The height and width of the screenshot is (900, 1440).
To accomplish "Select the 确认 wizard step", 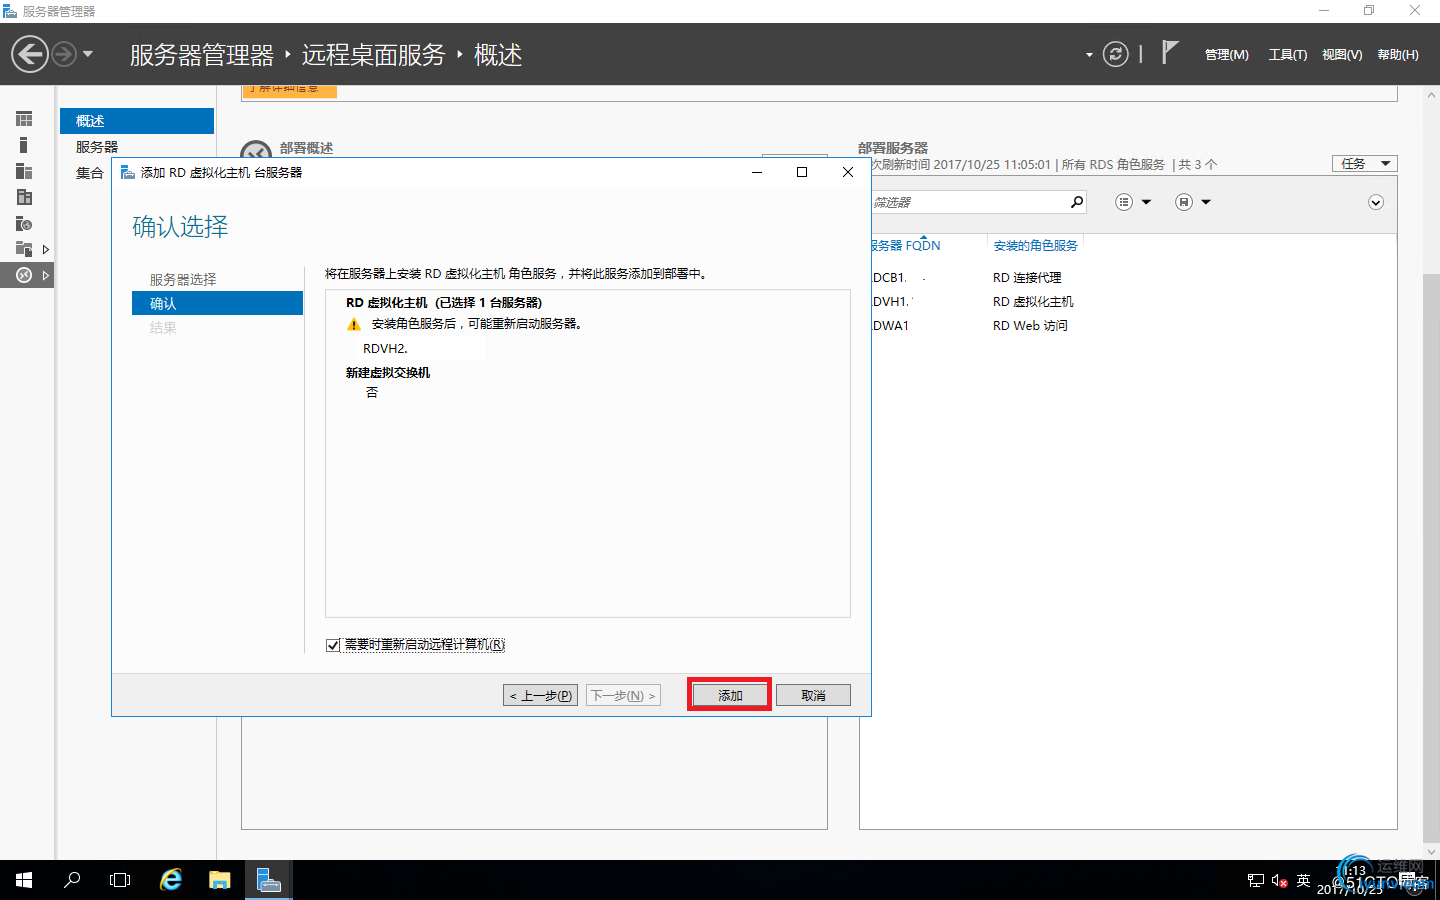I will pyautogui.click(x=217, y=303).
